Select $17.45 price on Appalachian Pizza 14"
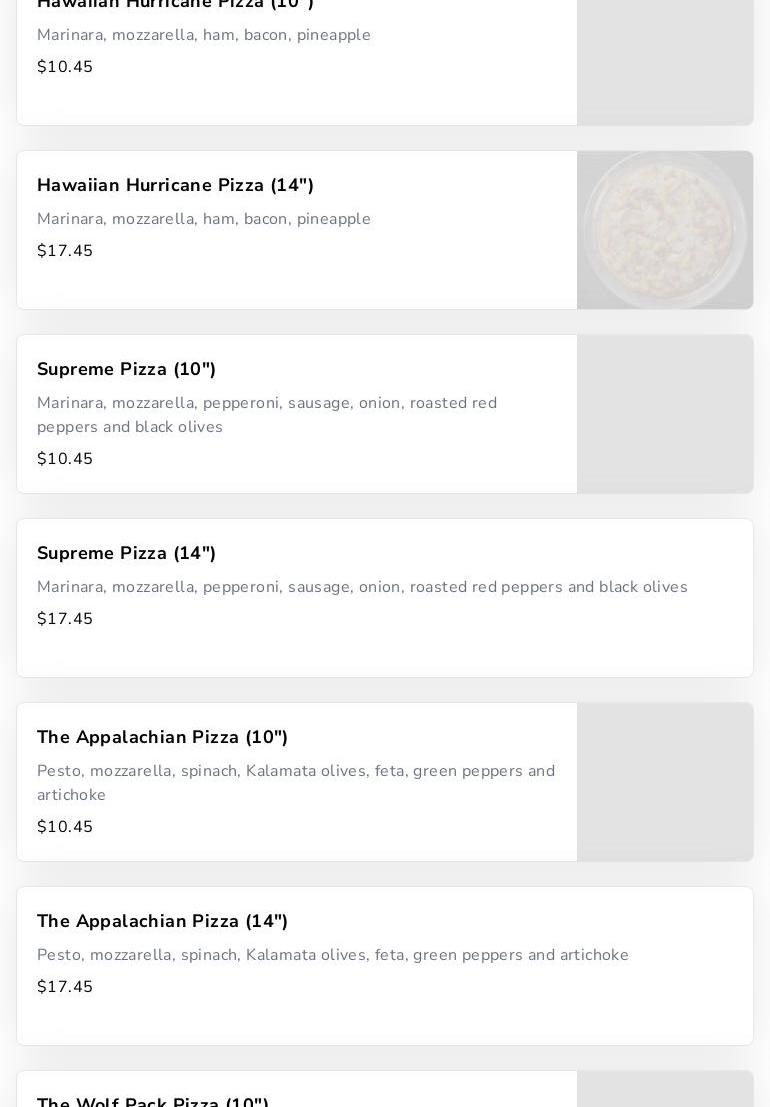The width and height of the screenshot is (770, 1107). [x=65, y=987]
